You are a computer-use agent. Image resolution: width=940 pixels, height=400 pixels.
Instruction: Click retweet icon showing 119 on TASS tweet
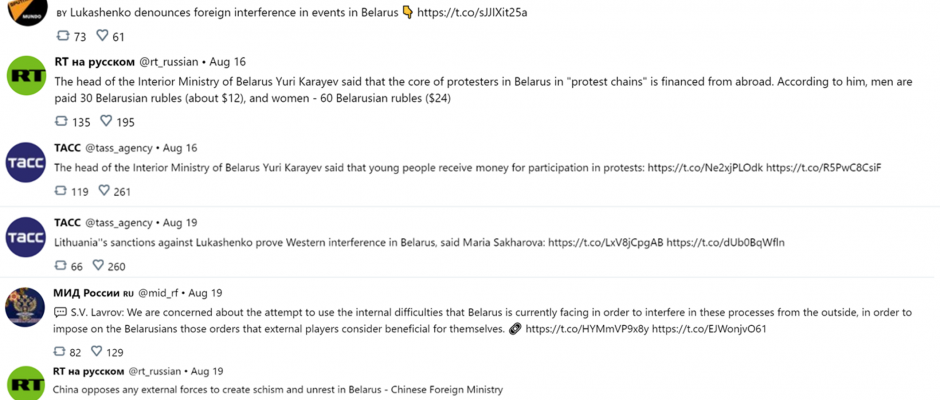(61, 191)
